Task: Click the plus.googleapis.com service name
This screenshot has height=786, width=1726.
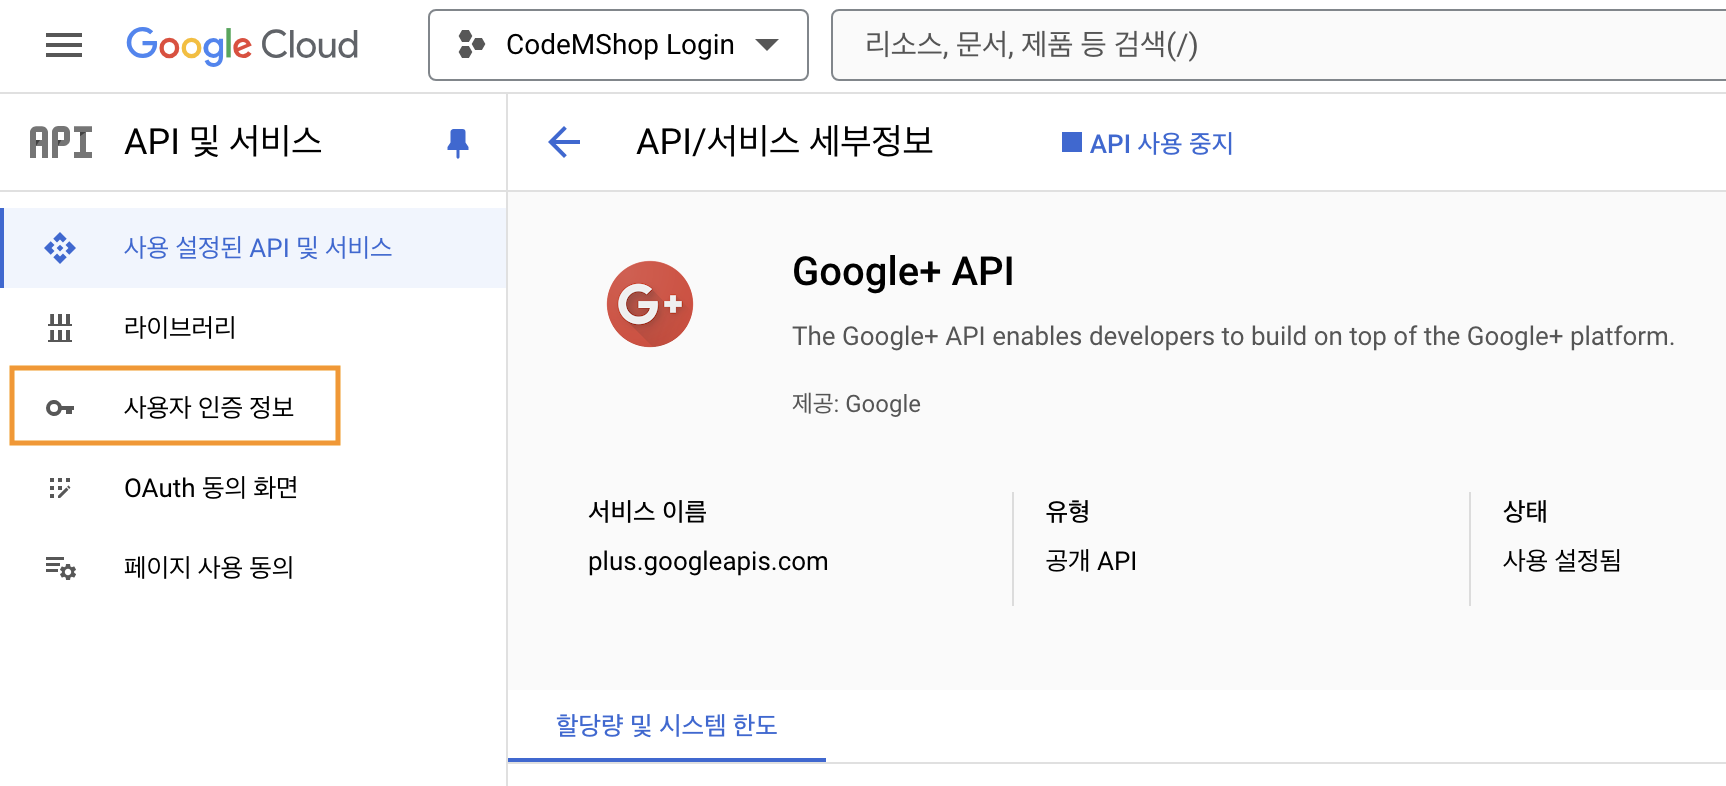Action: pos(708,561)
